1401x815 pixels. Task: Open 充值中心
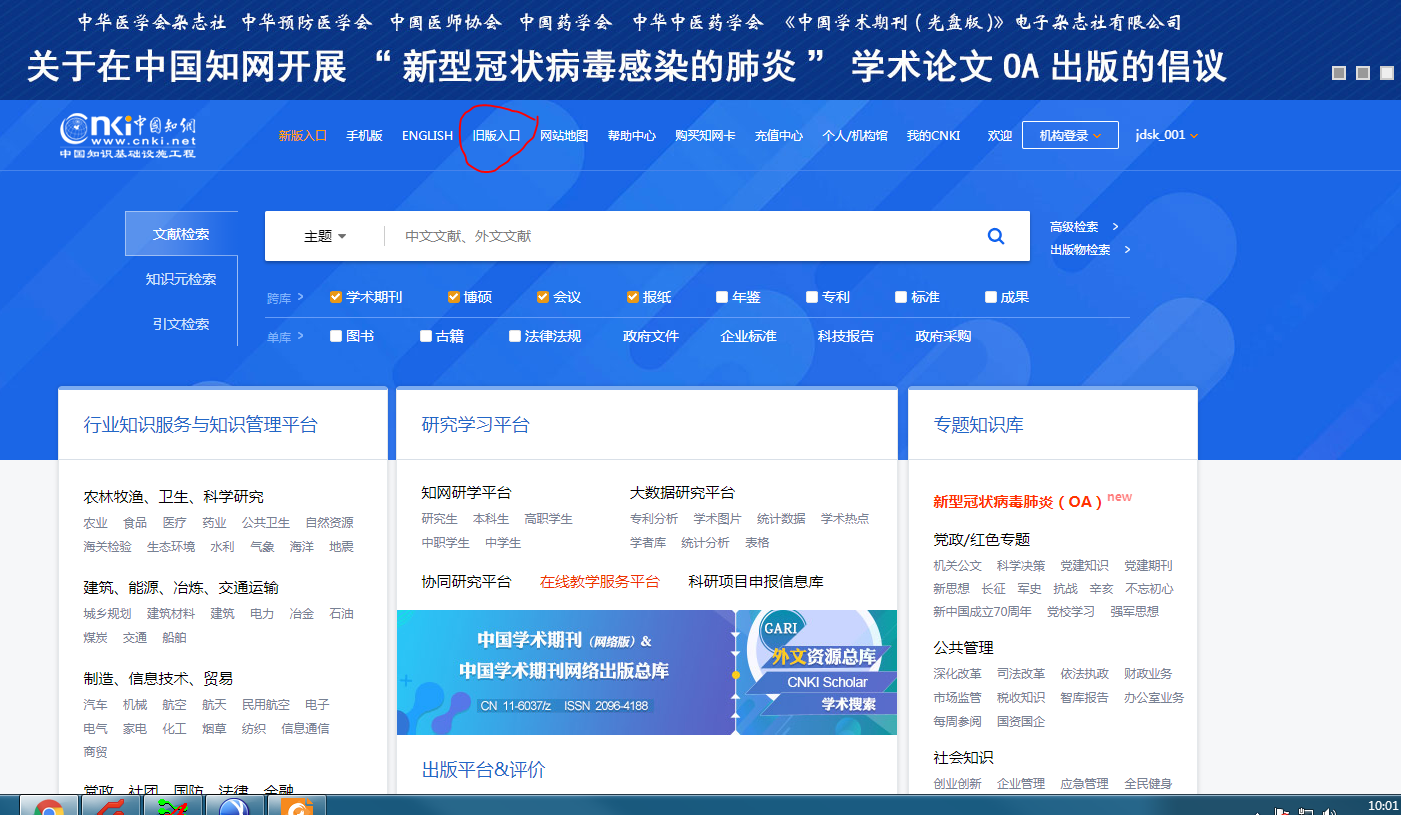779,135
